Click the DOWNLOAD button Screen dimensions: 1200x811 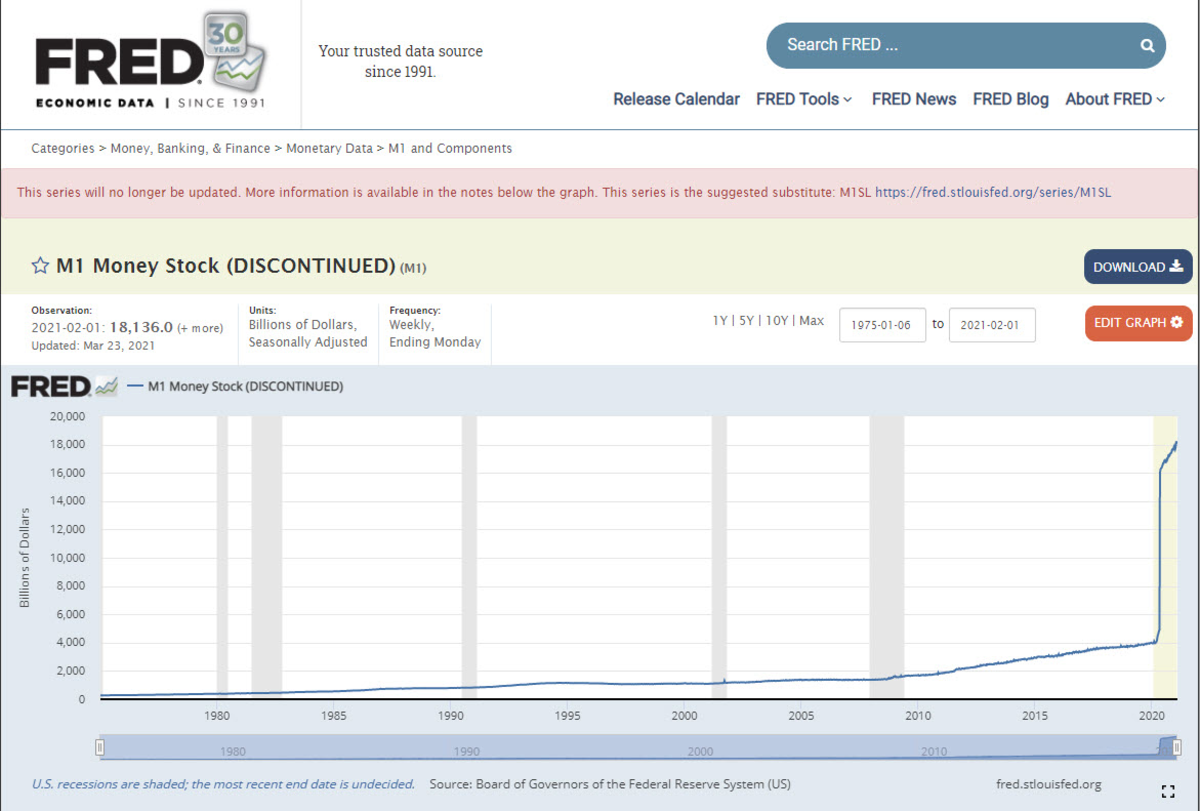[x=1138, y=267]
